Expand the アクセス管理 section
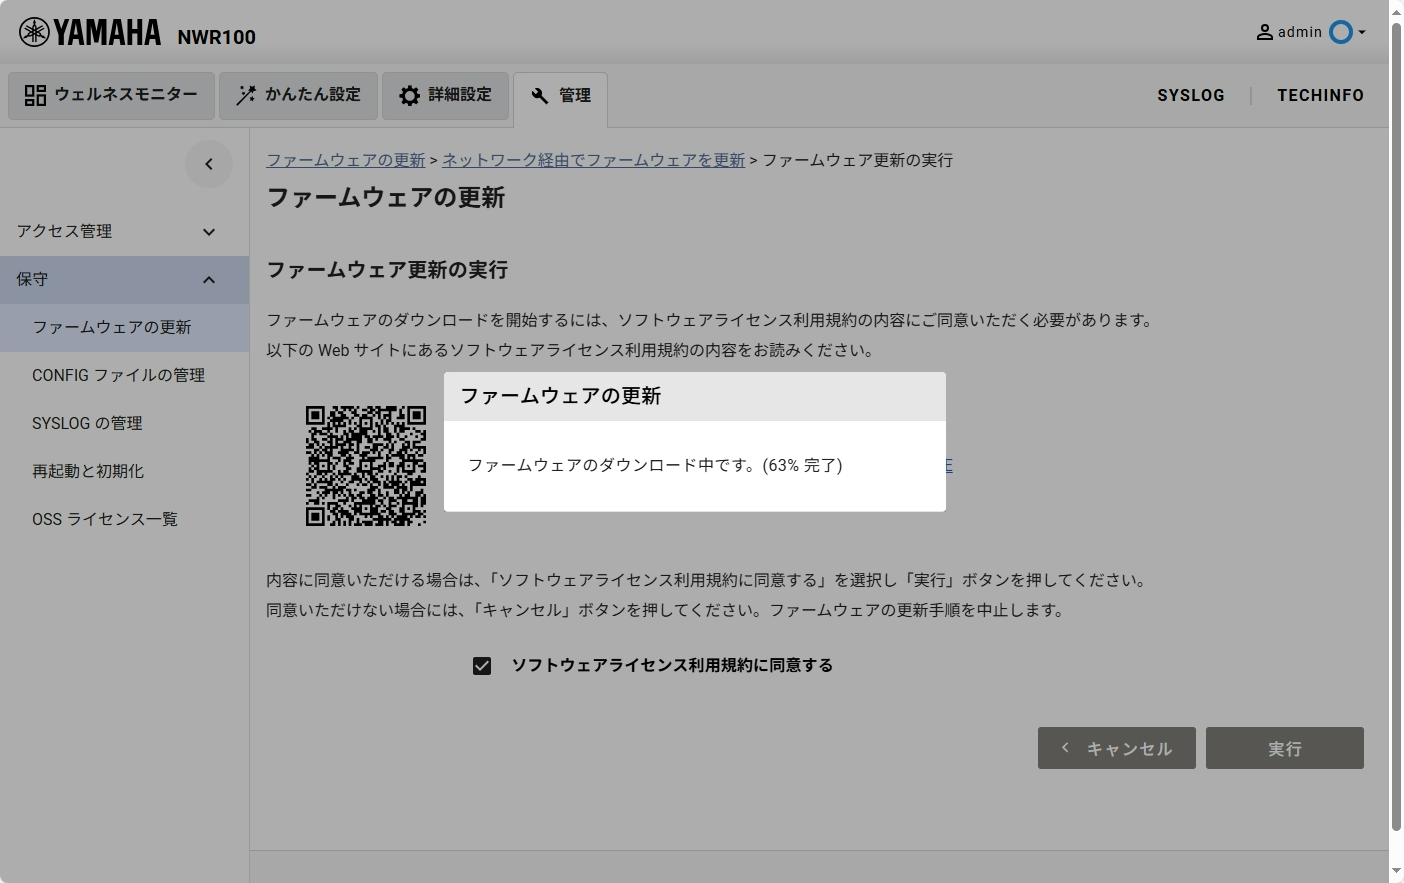 [209, 232]
